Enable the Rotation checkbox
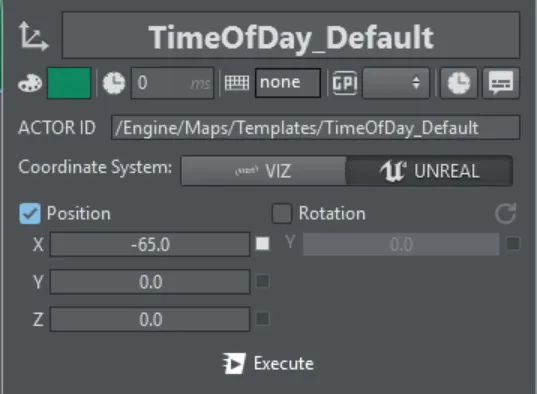Screen dimensions: 537x394 [x=282, y=213]
